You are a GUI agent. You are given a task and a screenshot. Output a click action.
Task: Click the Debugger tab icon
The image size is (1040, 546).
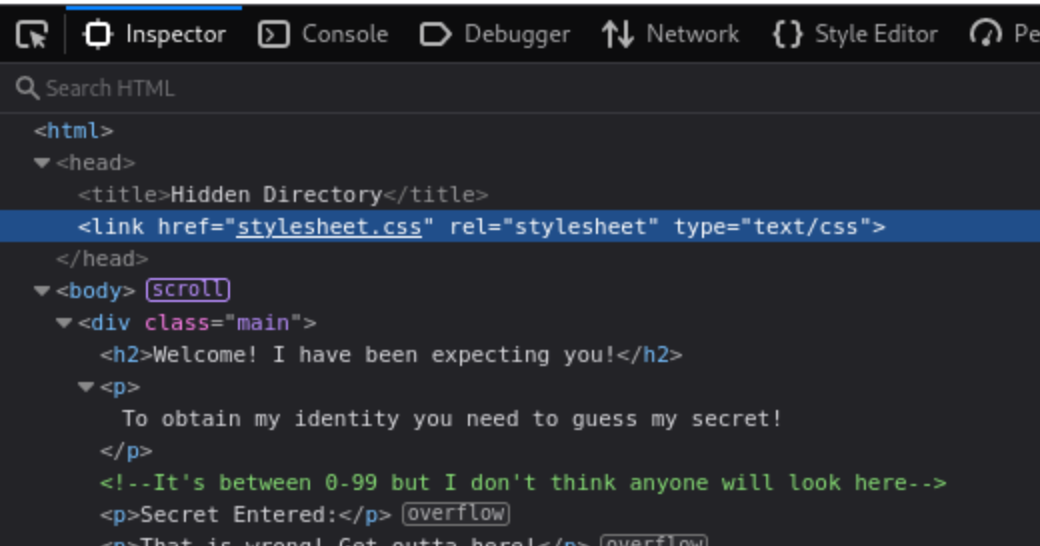coord(436,34)
